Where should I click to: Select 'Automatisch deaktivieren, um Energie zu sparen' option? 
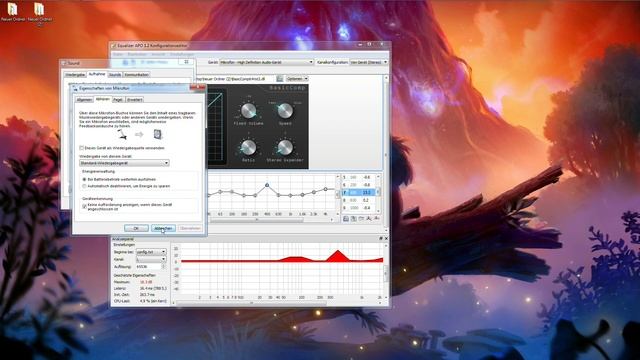pyautogui.click(x=84, y=186)
